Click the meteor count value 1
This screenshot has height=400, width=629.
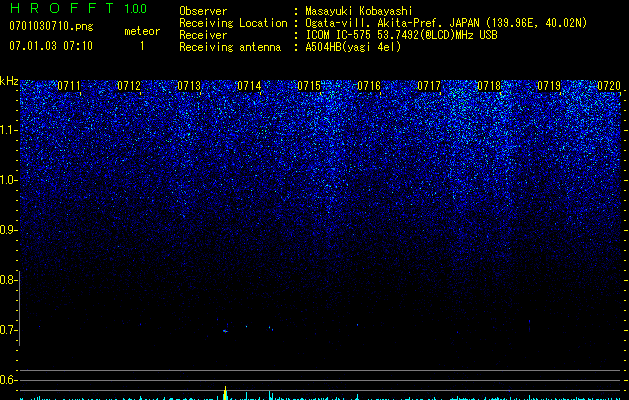(x=142, y=46)
